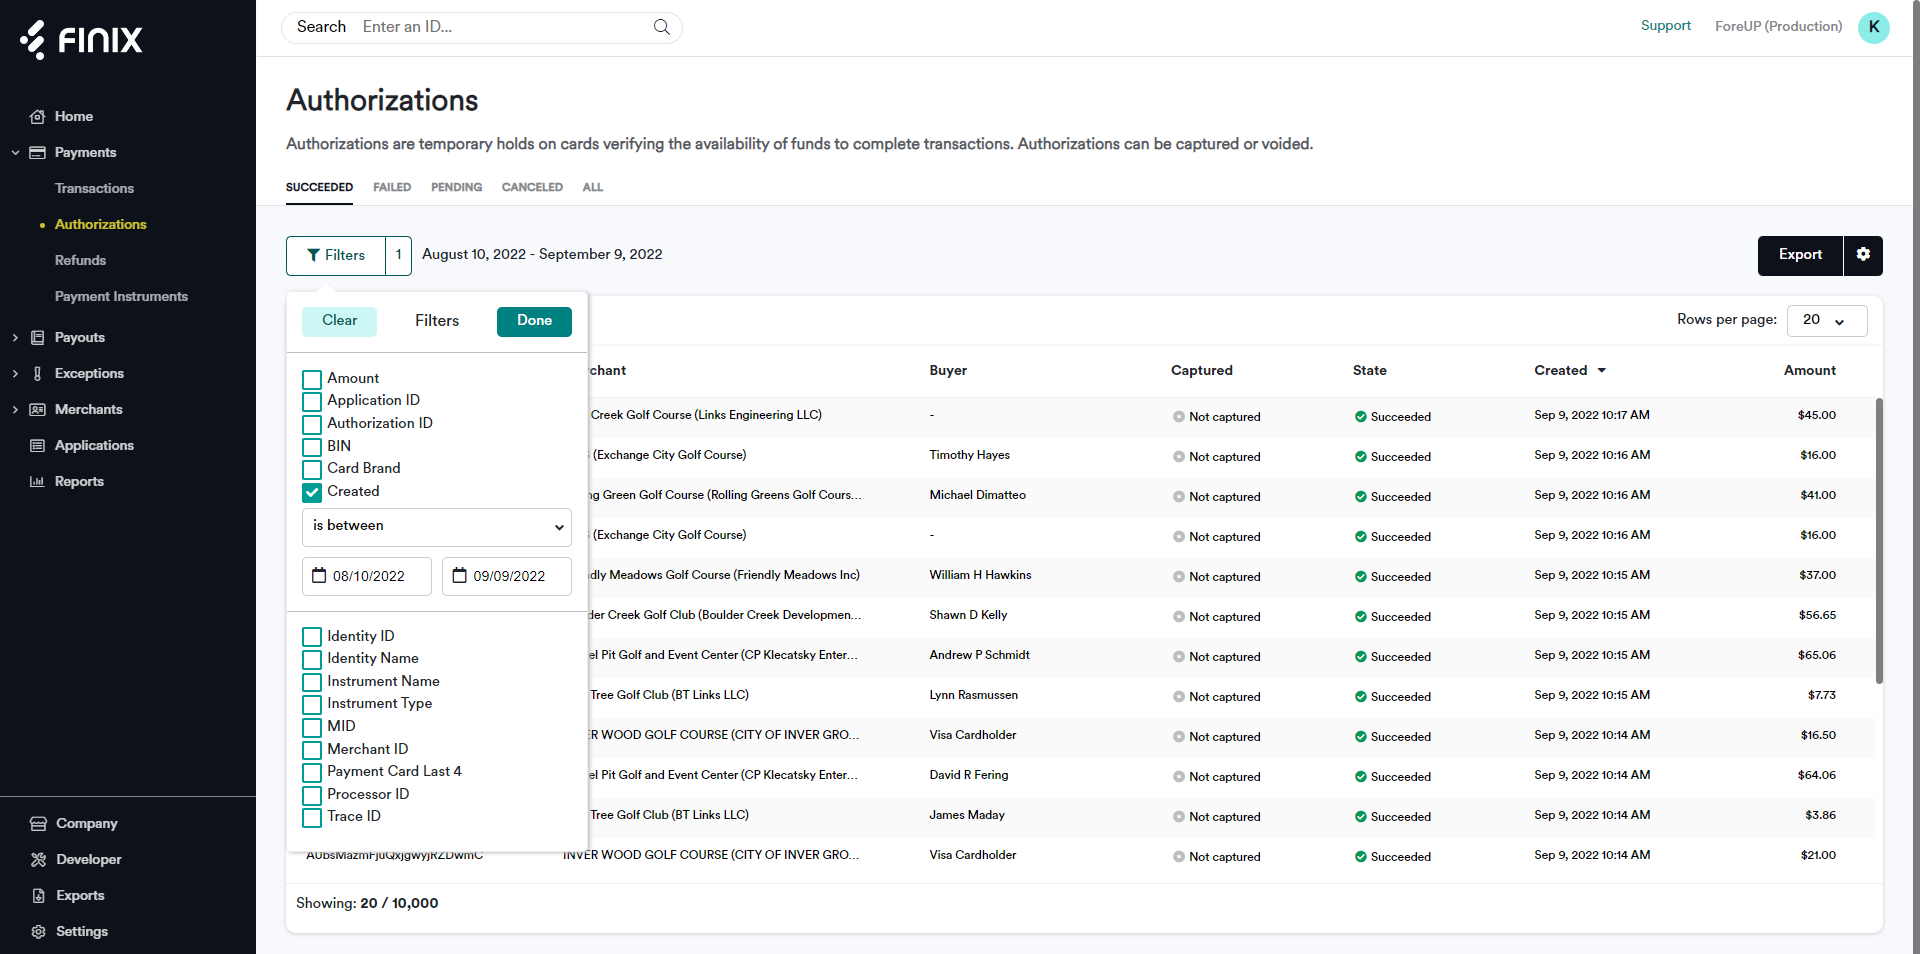Click the Reports chart icon

(38, 482)
